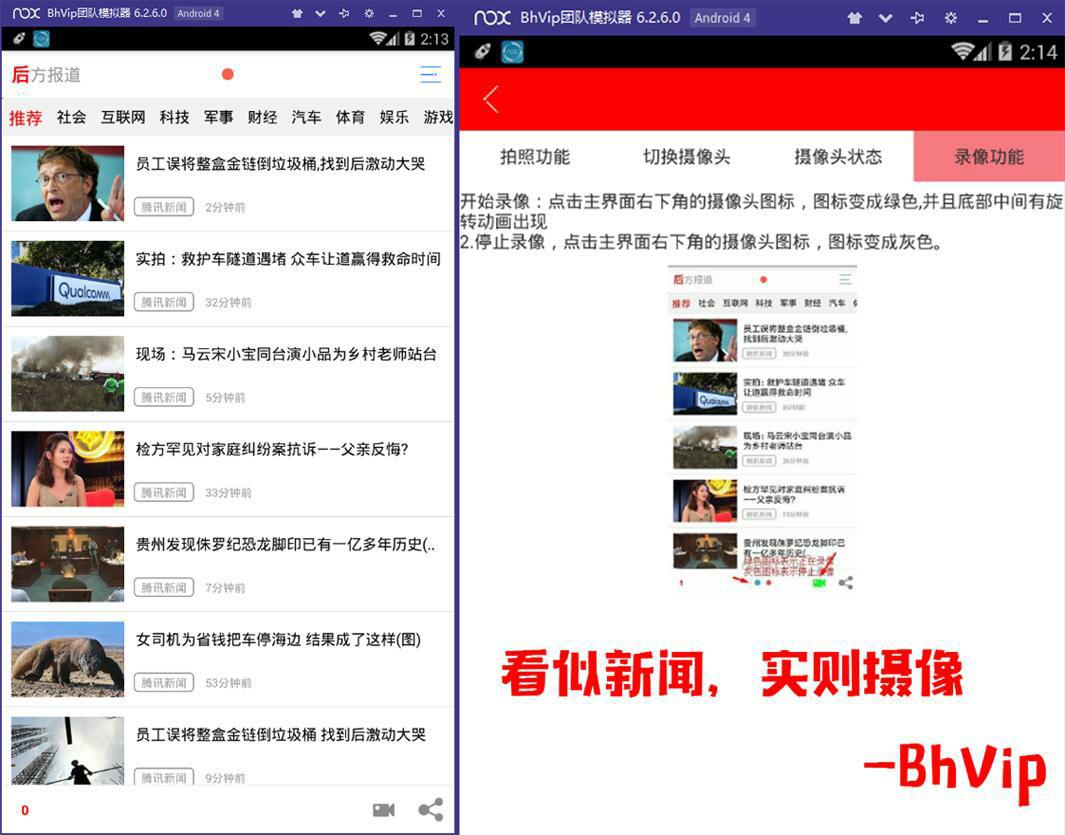Select the 财经 category tab
The width and height of the screenshot is (1065, 835).
click(x=262, y=117)
